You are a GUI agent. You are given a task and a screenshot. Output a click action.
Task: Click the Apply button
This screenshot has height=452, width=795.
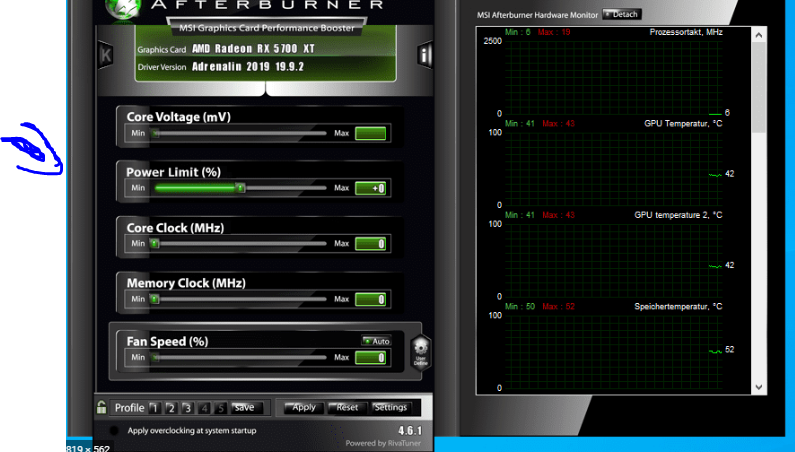pyautogui.click(x=303, y=407)
